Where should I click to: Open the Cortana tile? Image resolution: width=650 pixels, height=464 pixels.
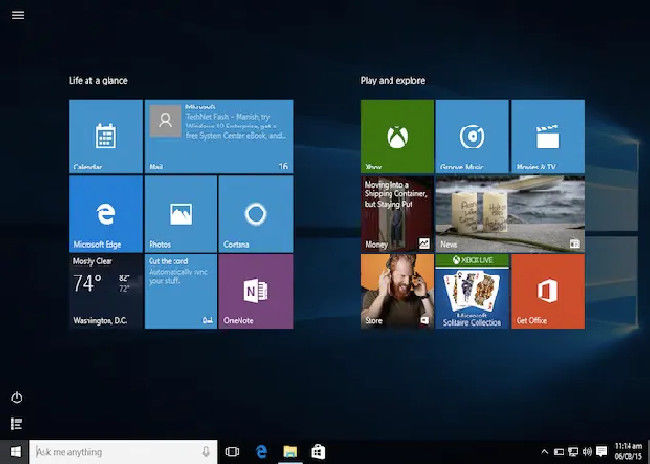pos(255,213)
